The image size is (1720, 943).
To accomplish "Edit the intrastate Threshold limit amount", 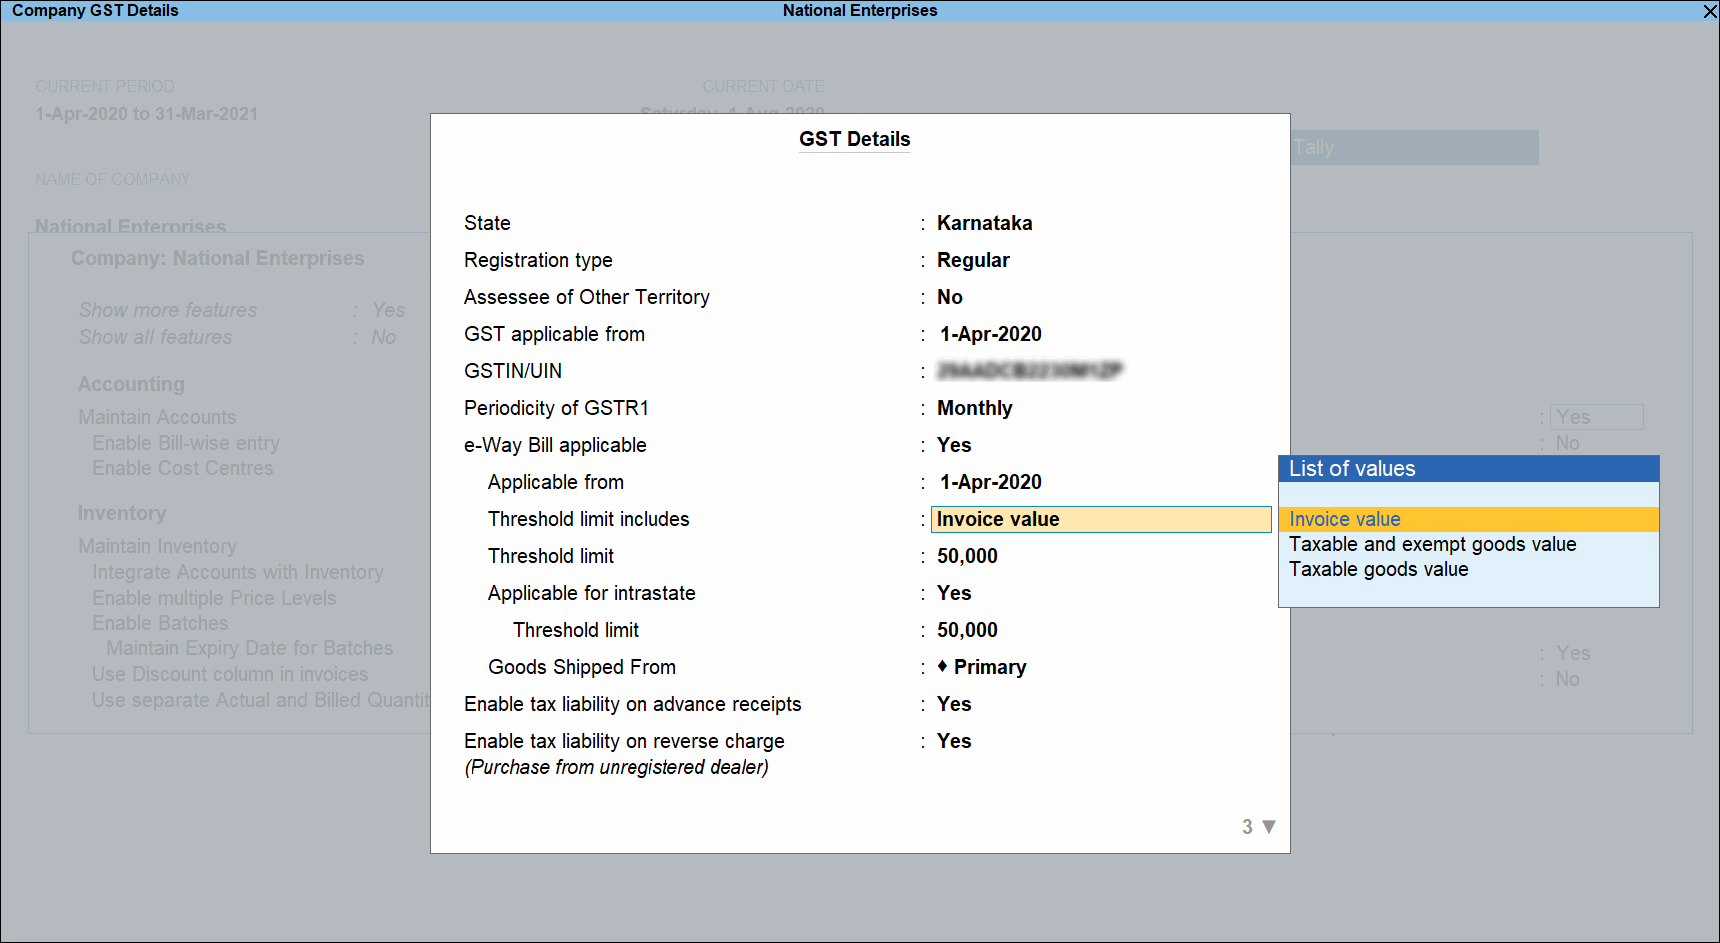I will [x=967, y=630].
